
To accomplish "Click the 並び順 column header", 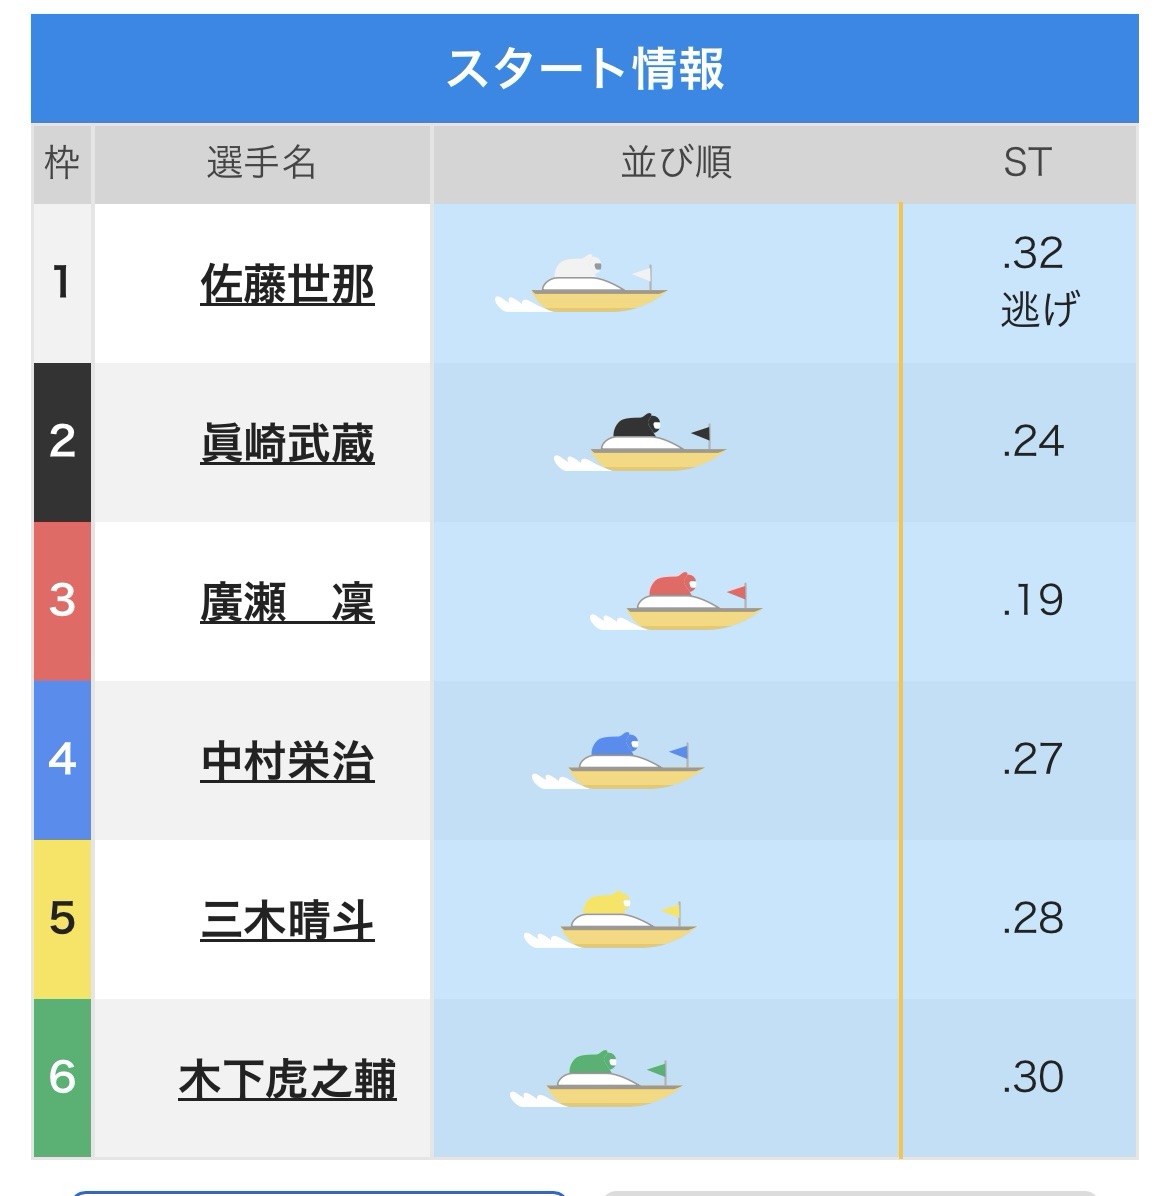I will coord(676,163).
